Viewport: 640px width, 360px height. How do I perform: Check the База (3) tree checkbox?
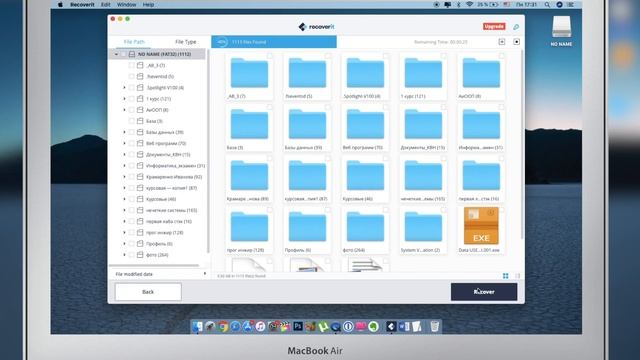click(131, 121)
